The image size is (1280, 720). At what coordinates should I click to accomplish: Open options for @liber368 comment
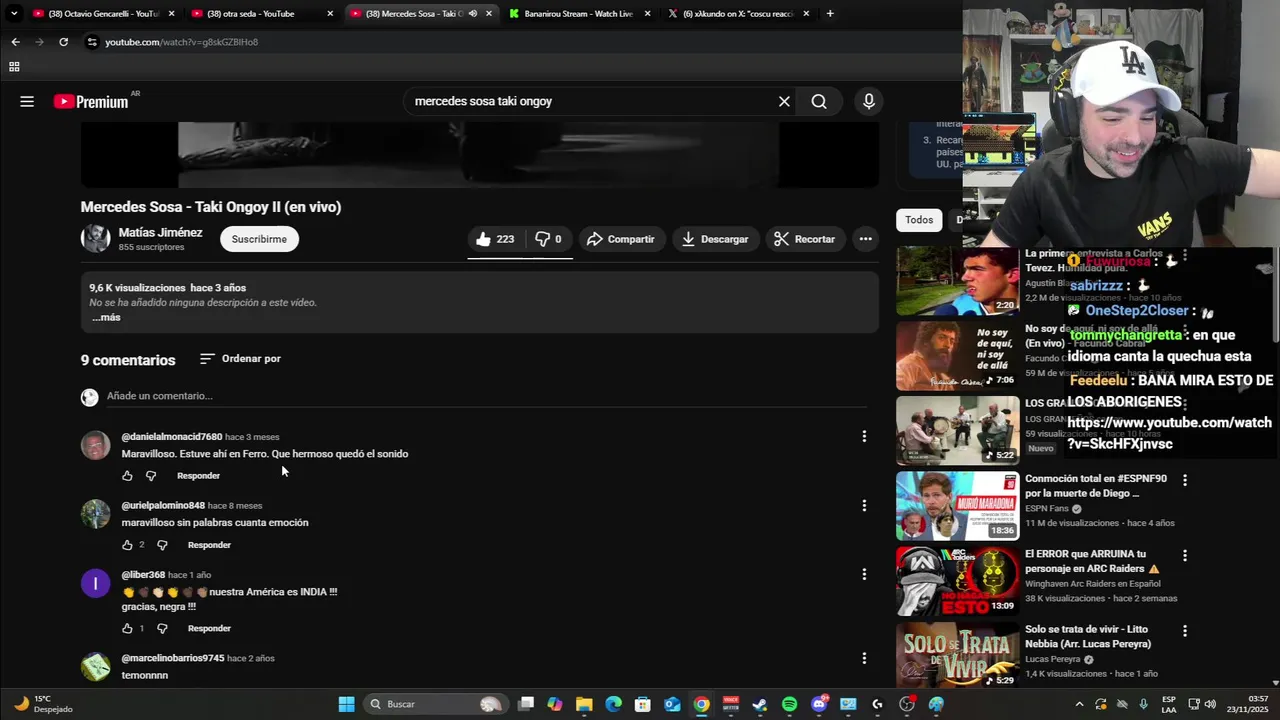864,574
